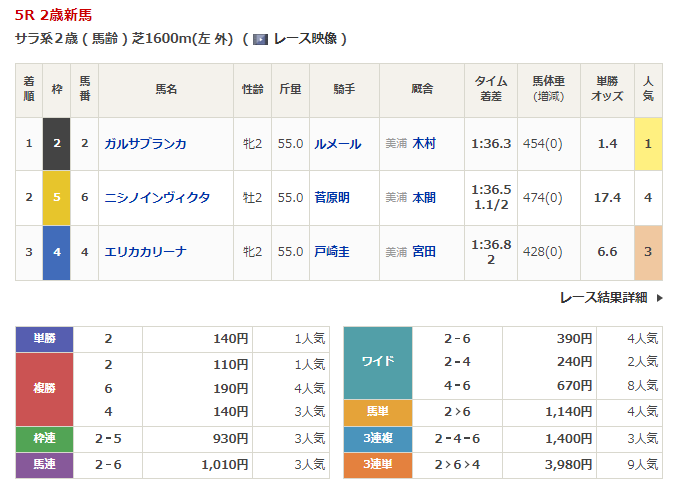Viewport: 678px width, 486px height.
Task: Click the black frame number 2 box
Action: click(x=56, y=144)
